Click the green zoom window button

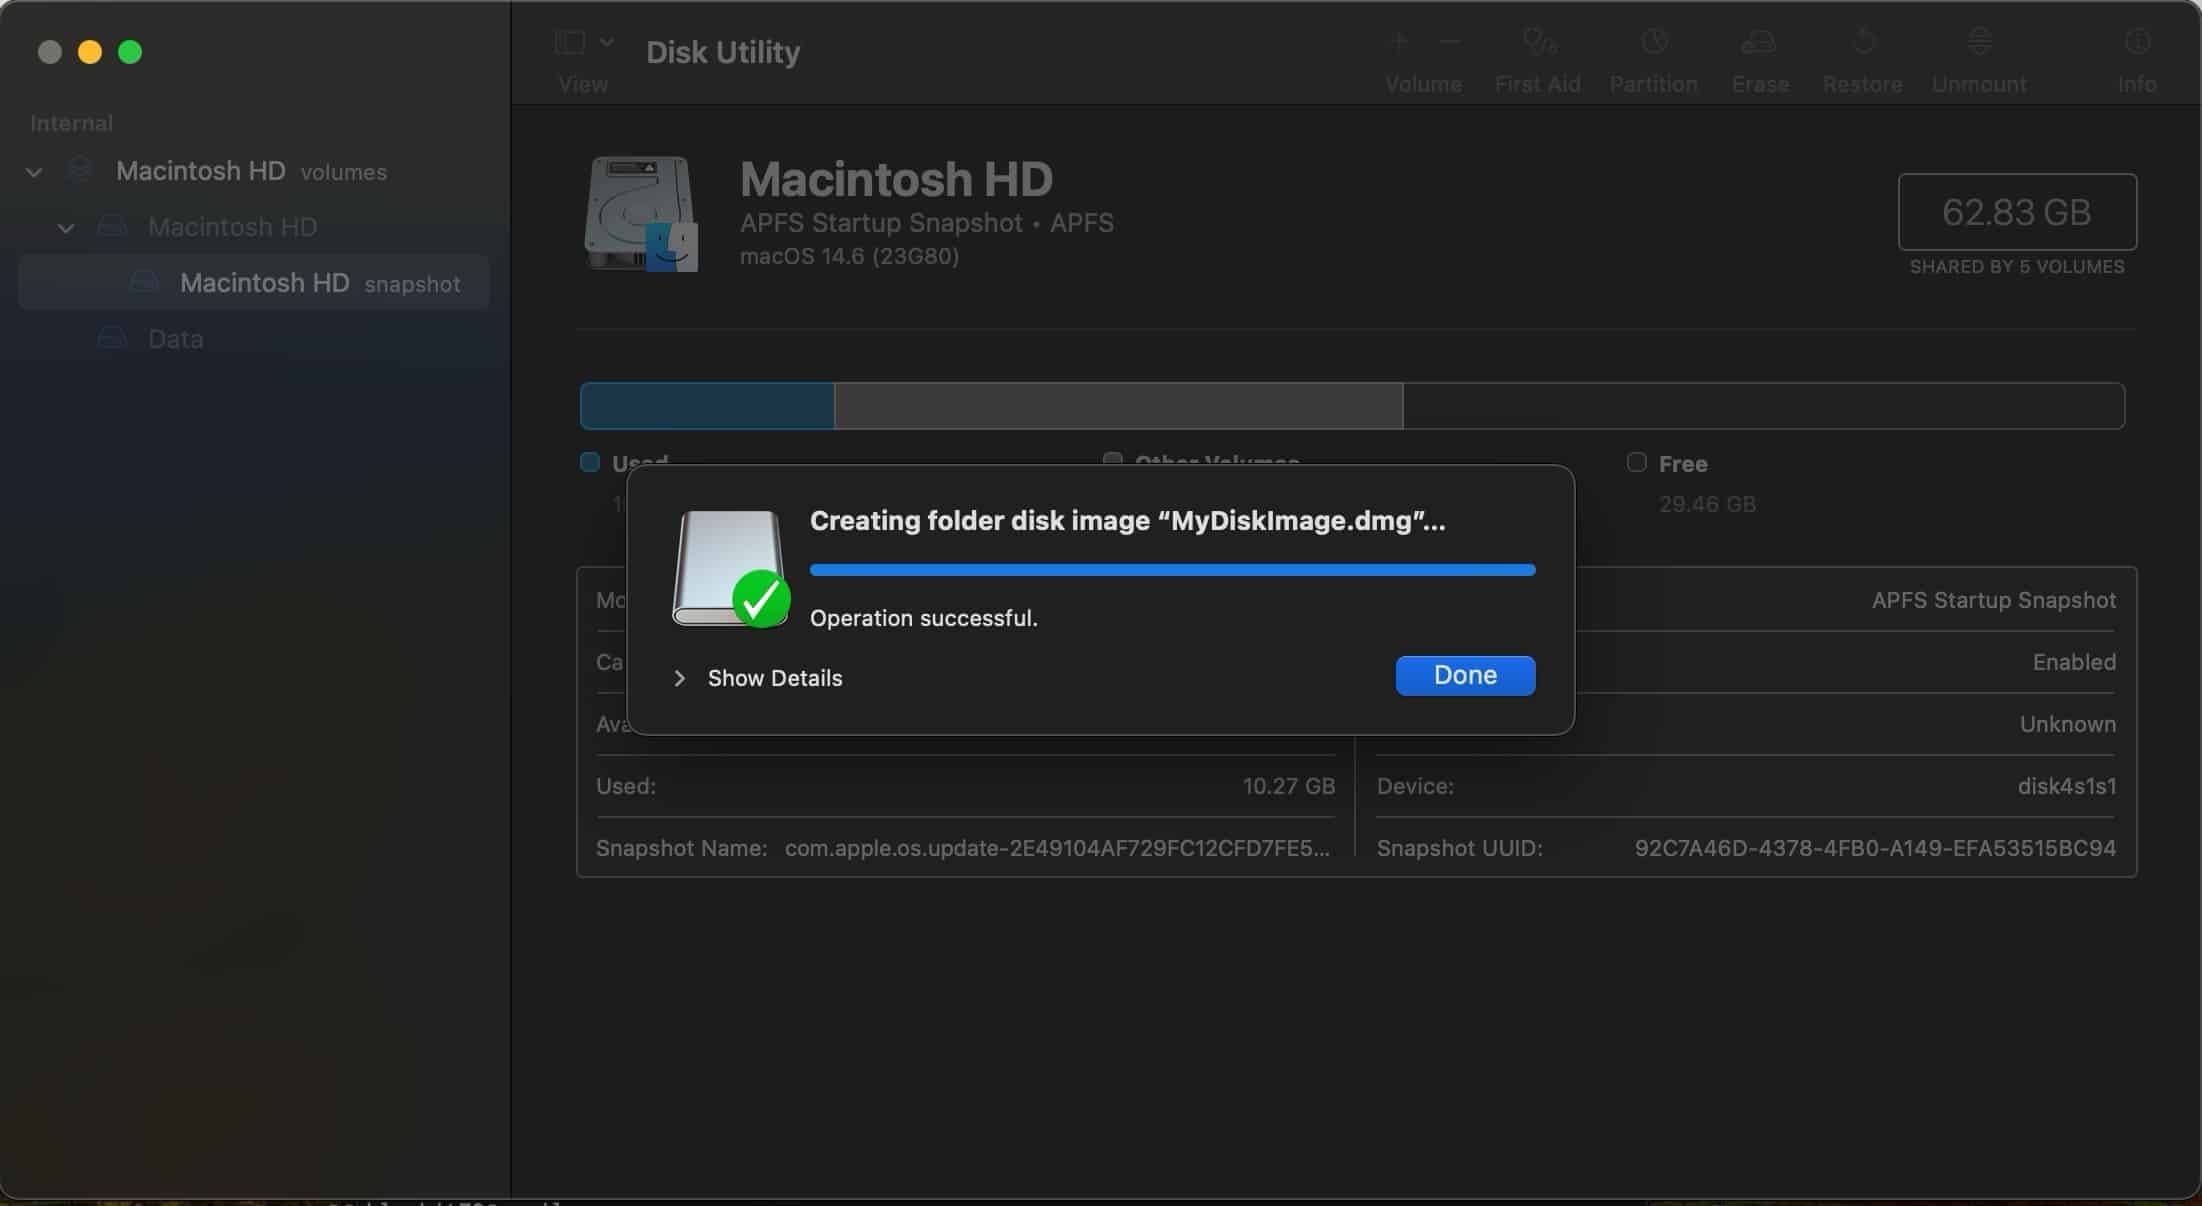click(x=130, y=52)
